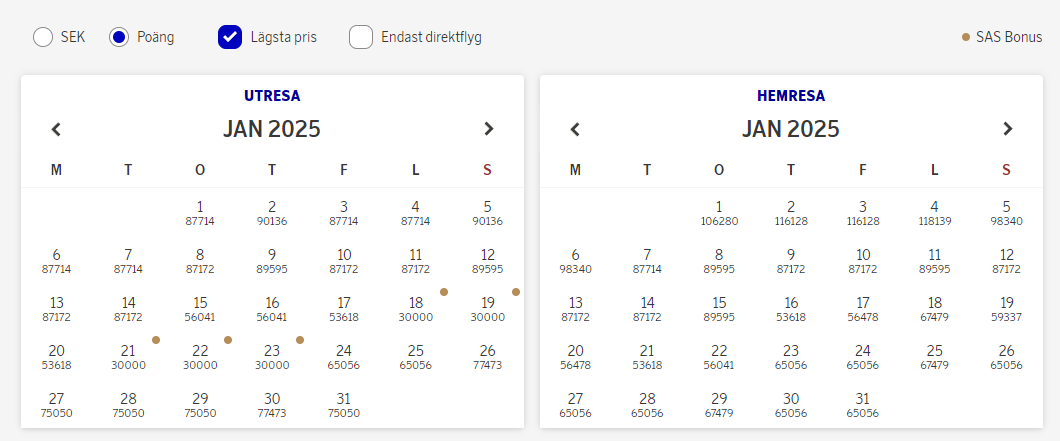Screen dimensions: 1060x441
Task: Select January 17 in Utresa calendar
Action: (344, 308)
